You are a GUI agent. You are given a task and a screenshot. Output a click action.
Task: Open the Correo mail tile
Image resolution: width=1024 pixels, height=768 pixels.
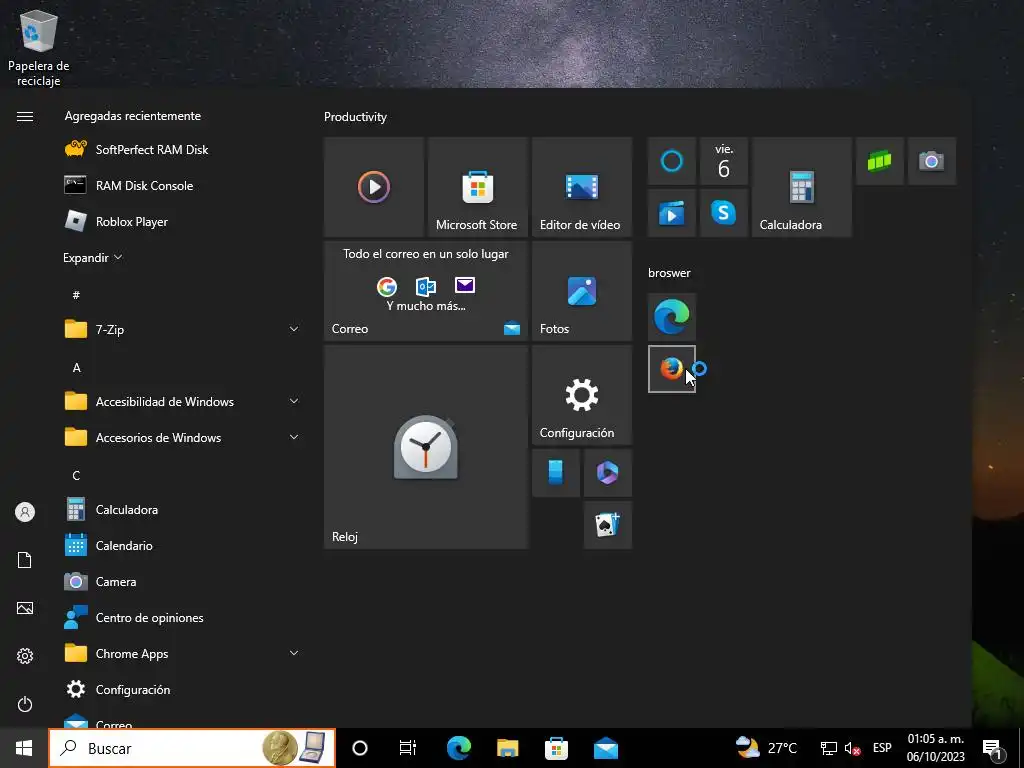pos(426,291)
